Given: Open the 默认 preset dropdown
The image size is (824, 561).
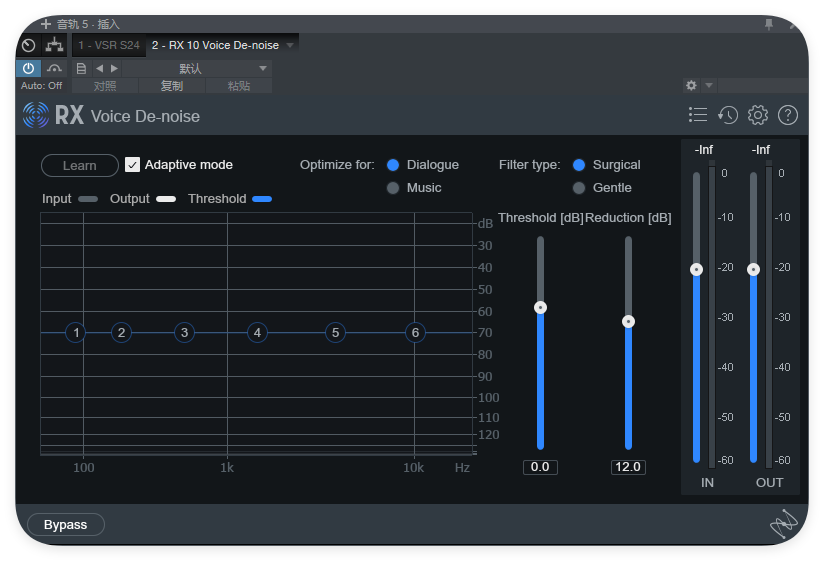Looking at the screenshot, I should pos(197,68).
